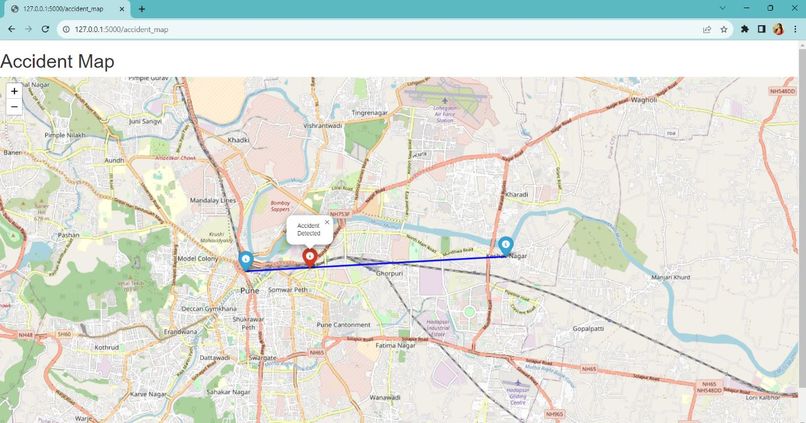Click the address bar URL
The height and width of the screenshot is (423, 806).
[x=121, y=29]
